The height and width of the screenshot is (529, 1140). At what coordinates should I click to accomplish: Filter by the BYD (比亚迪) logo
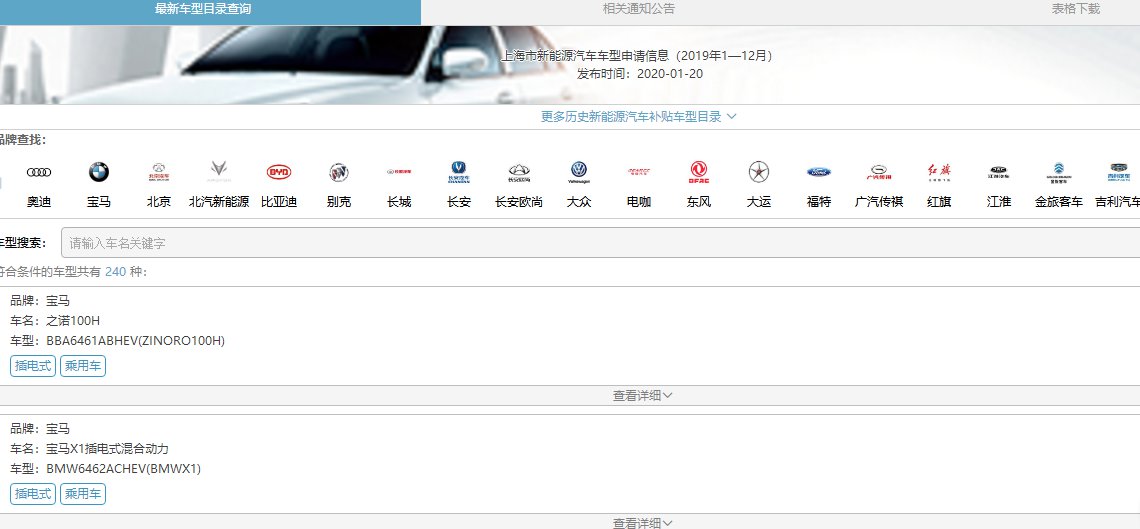(279, 172)
